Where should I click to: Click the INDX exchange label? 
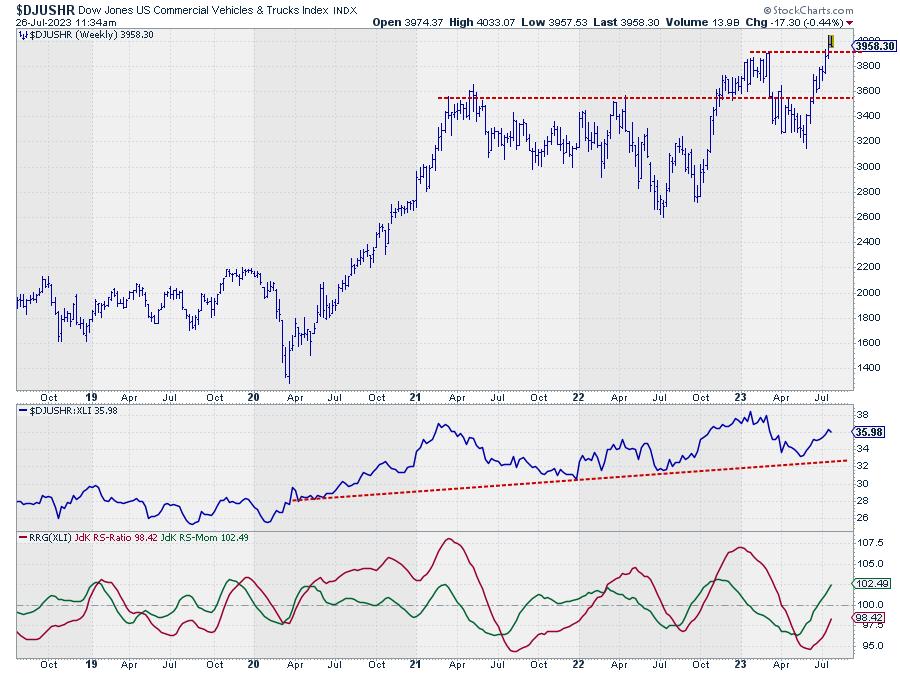[343, 9]
